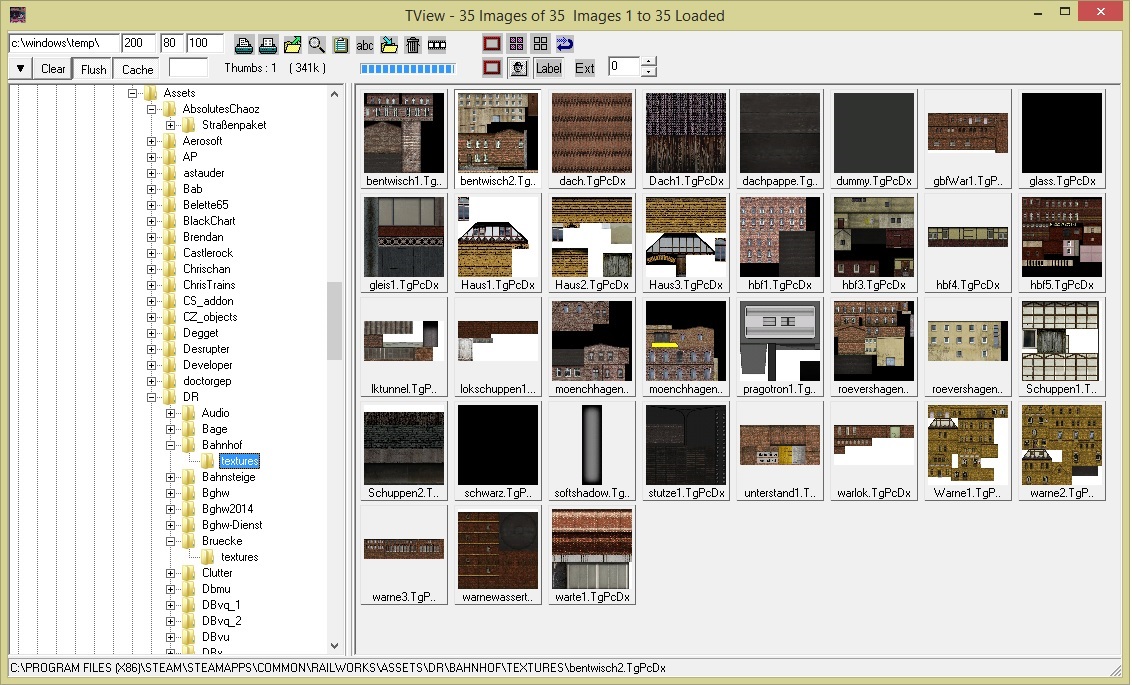Screen dimensions: 1132x685
Task: Select the Bahnsteige folder in tree
Action: click(228, 477)
